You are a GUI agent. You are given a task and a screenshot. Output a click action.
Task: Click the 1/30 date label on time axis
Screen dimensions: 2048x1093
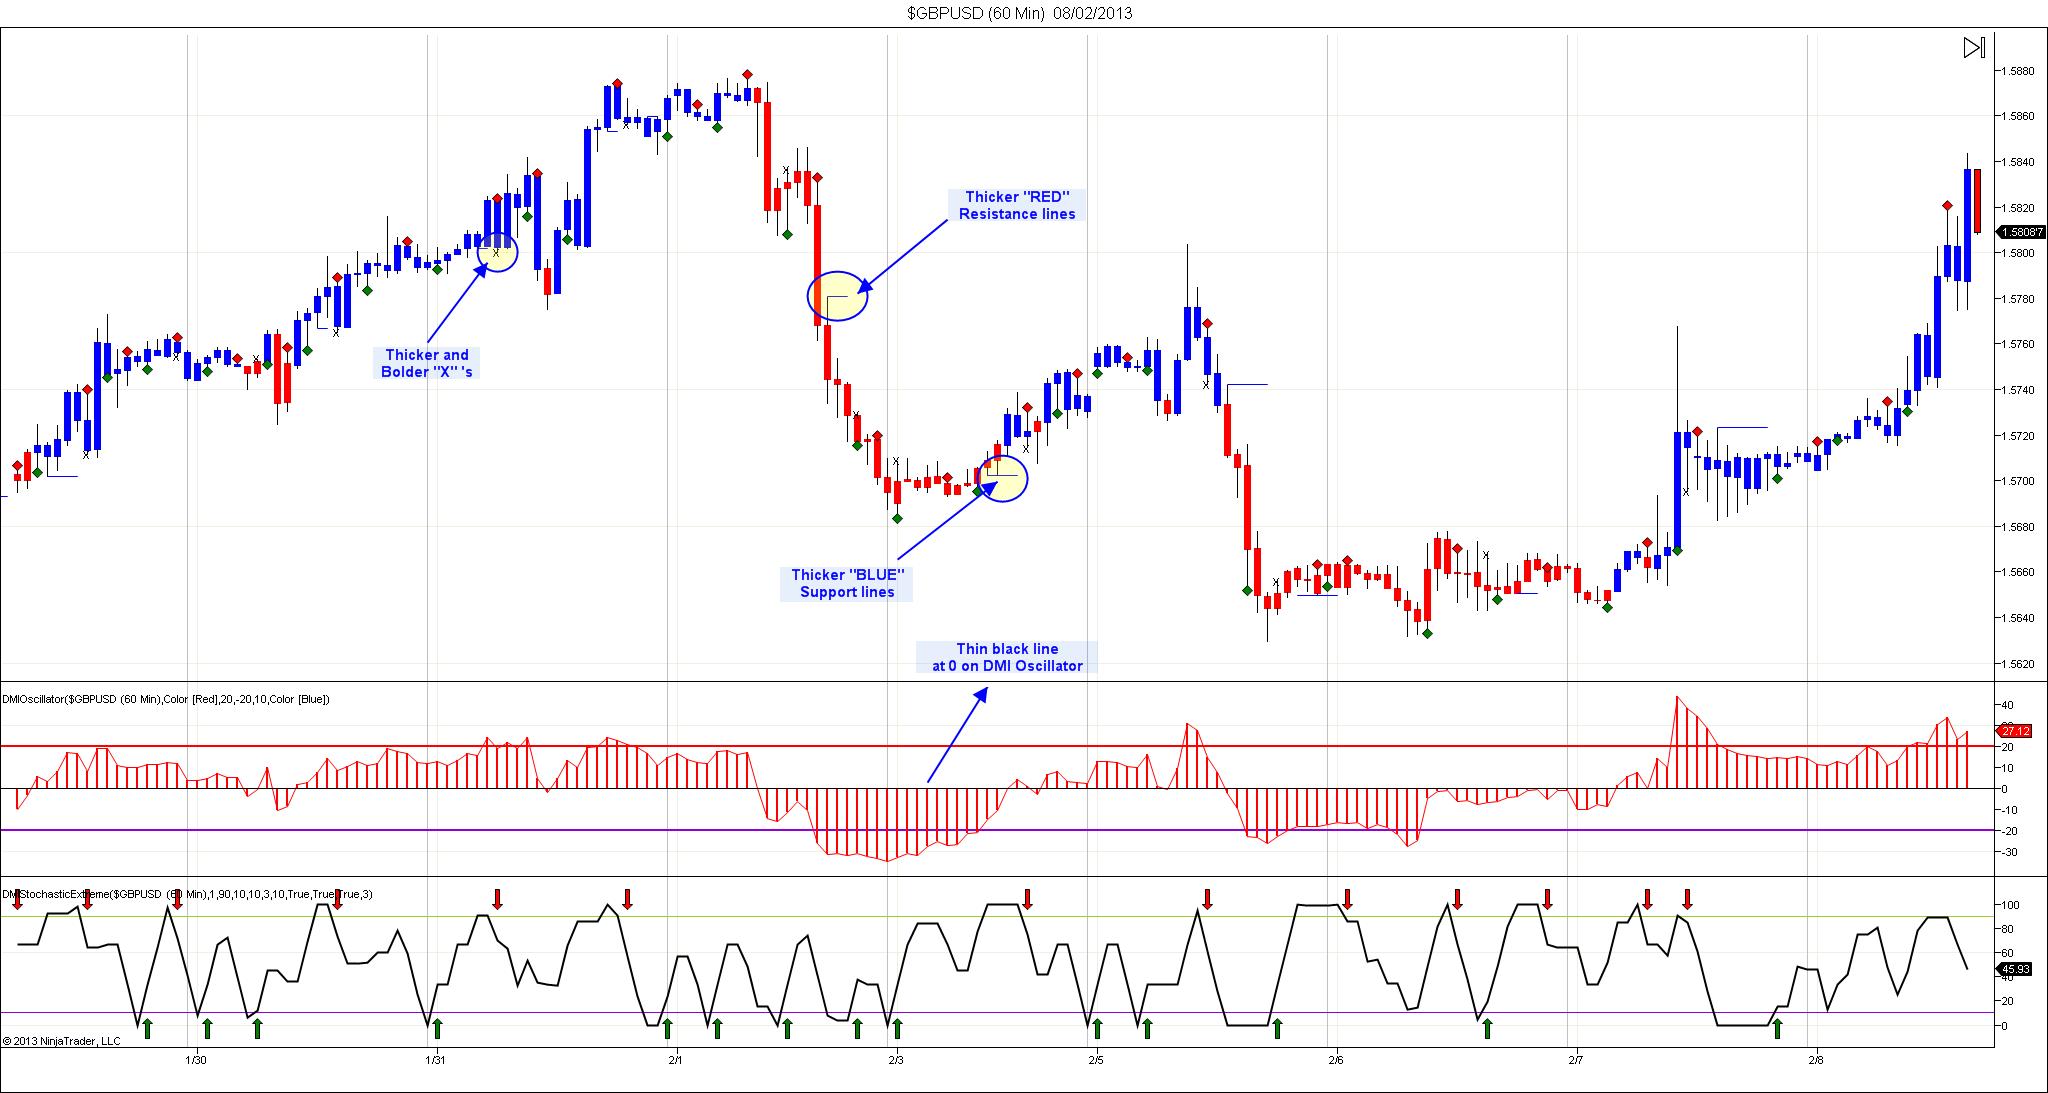point(197,1060)
